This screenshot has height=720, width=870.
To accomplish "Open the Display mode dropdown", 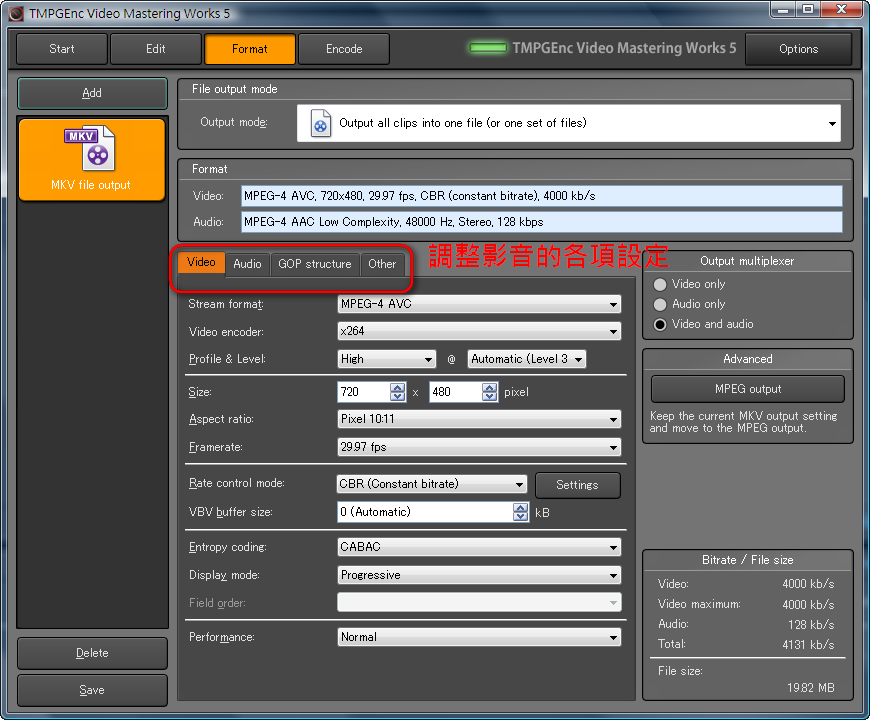I will point(479,575).
